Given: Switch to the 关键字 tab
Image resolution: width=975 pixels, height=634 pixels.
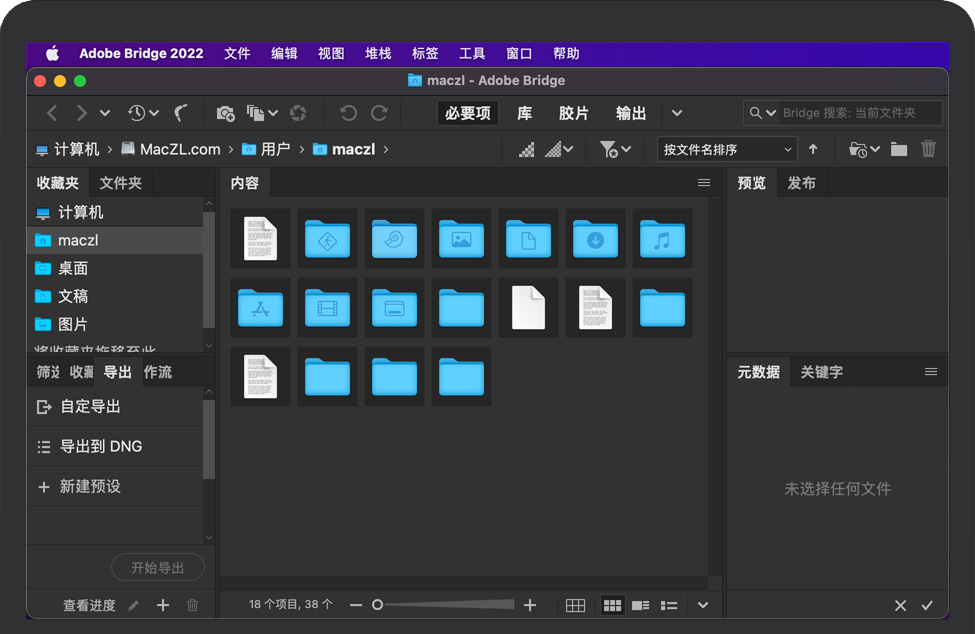Looking at the screenshot, I should pyautogui.click(x=821, y=372).
